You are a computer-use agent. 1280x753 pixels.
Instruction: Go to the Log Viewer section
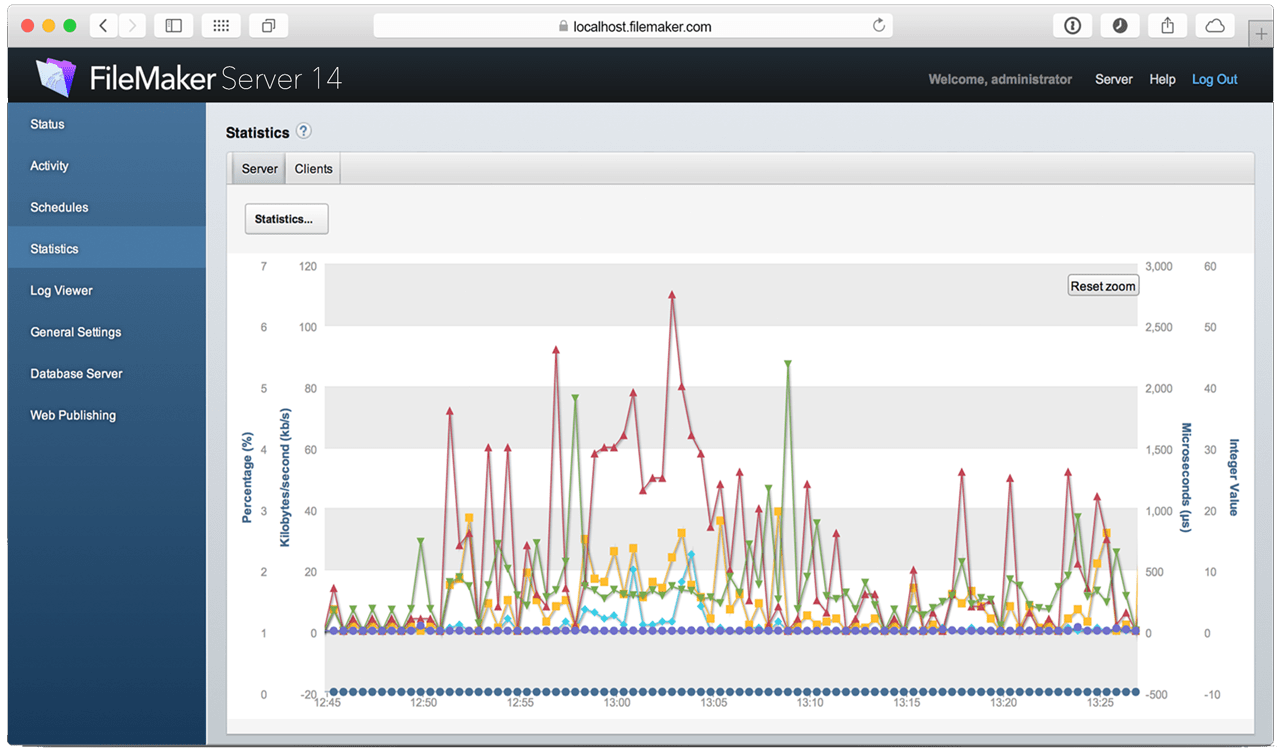click(x=63, y=290)
